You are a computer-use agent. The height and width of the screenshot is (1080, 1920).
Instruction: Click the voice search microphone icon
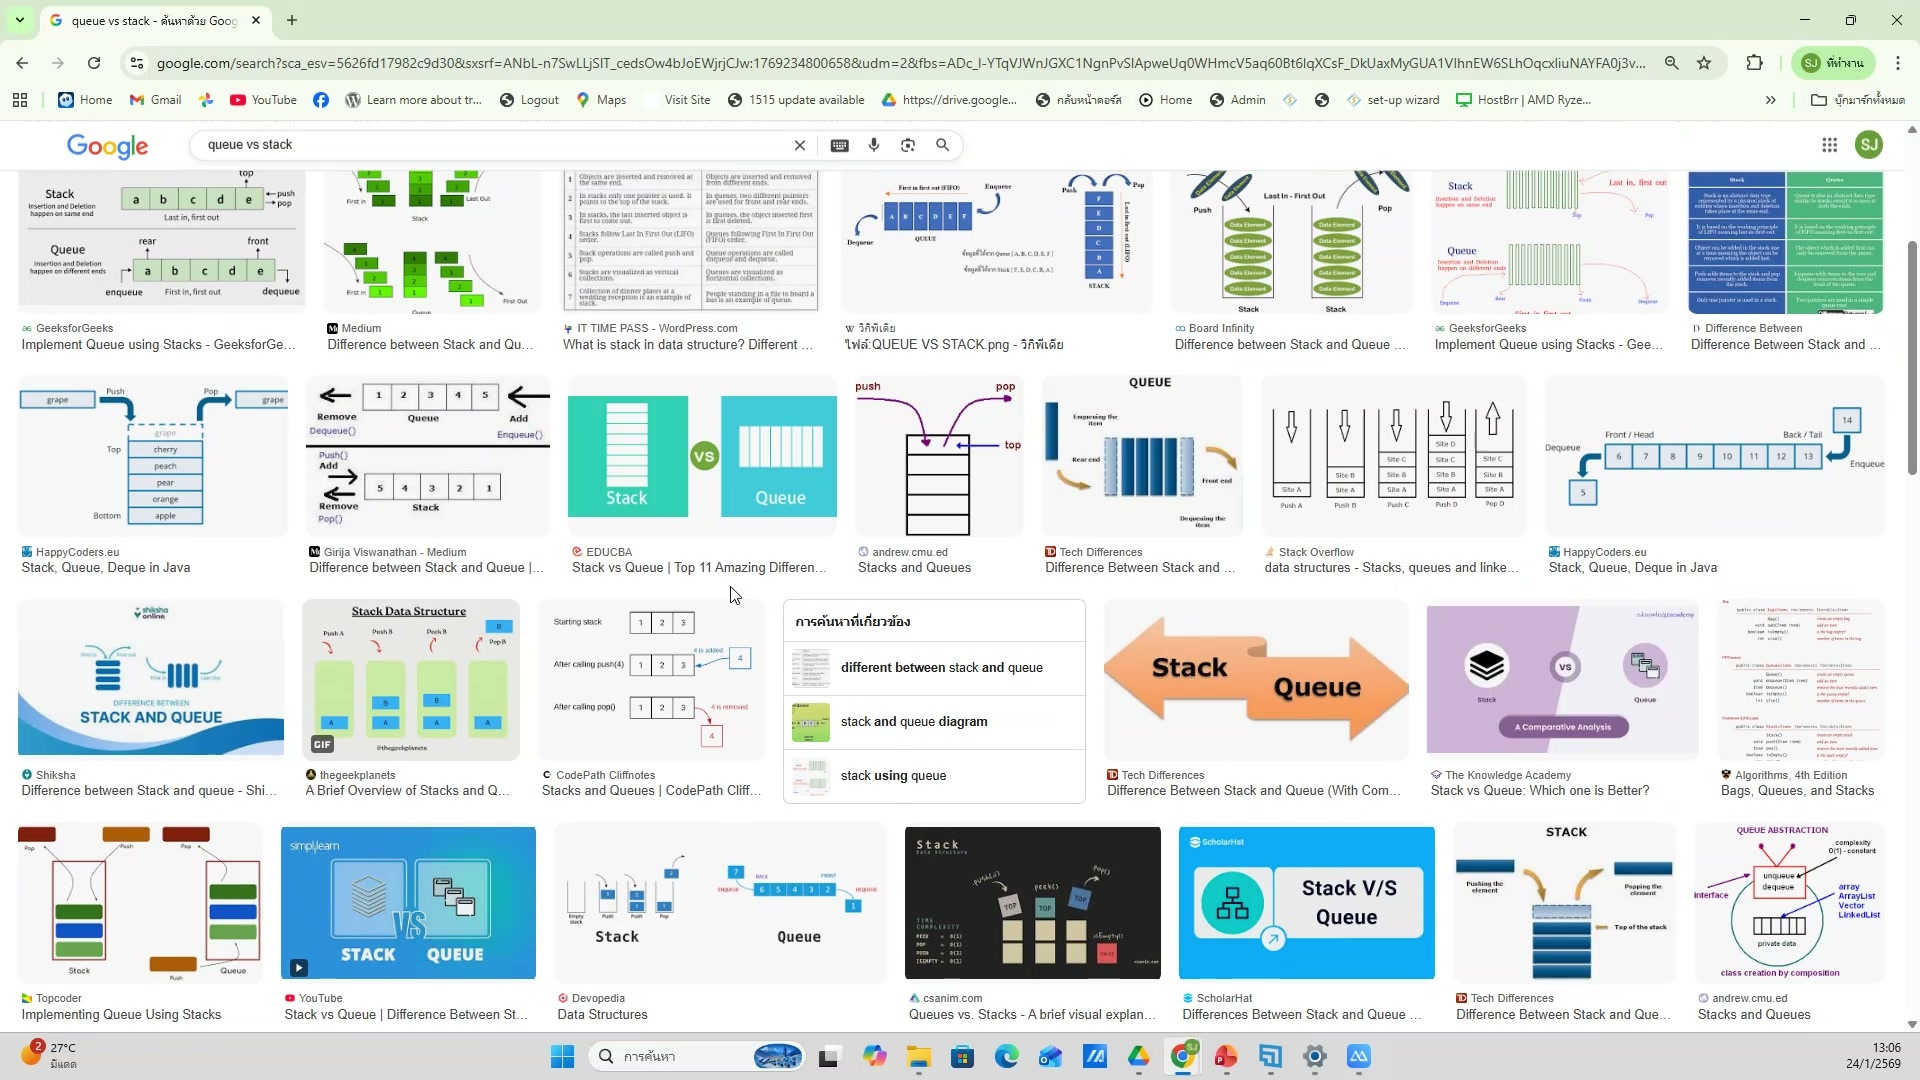click(x=874, y=145)
